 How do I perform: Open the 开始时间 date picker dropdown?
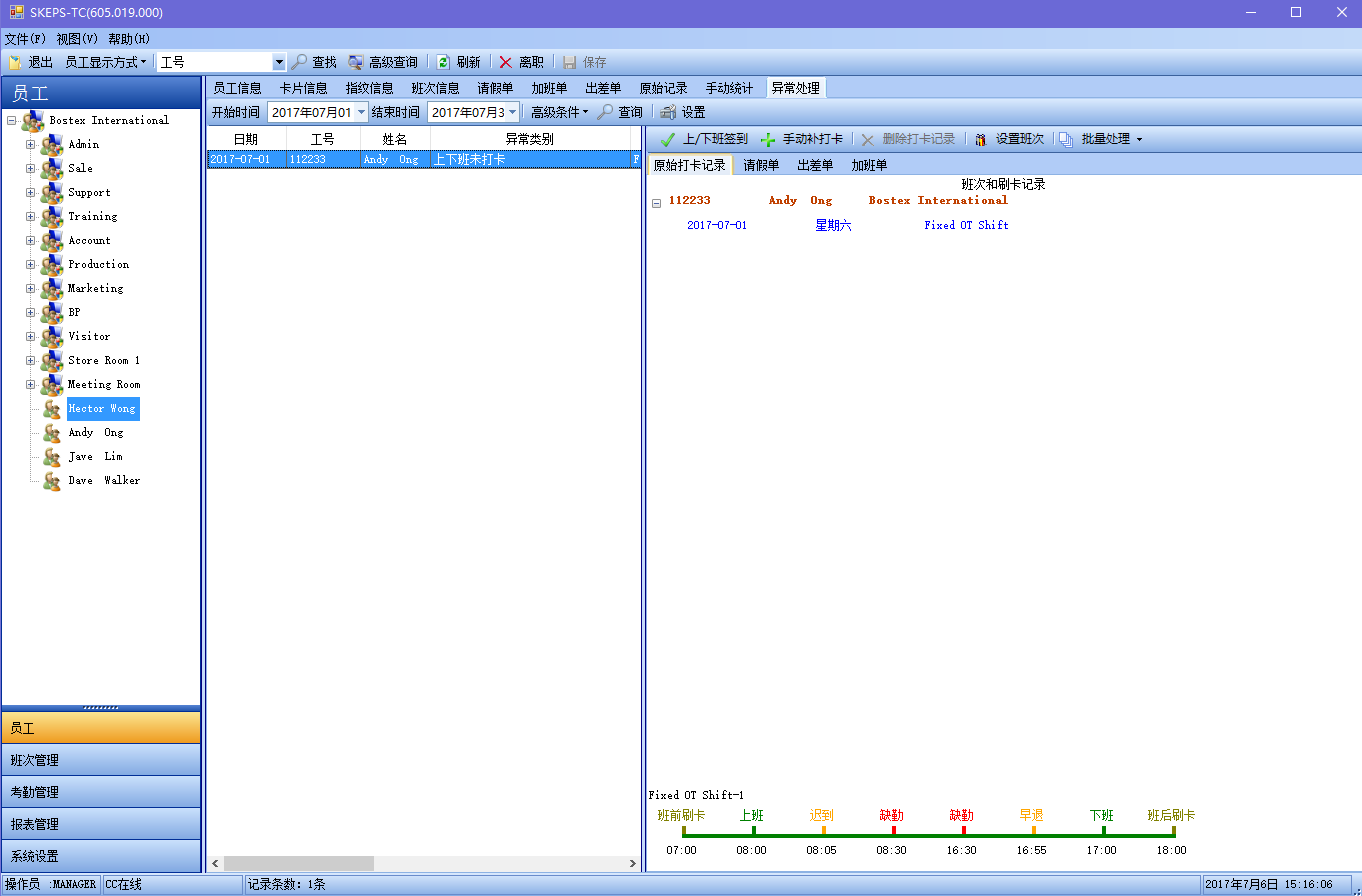361,113
